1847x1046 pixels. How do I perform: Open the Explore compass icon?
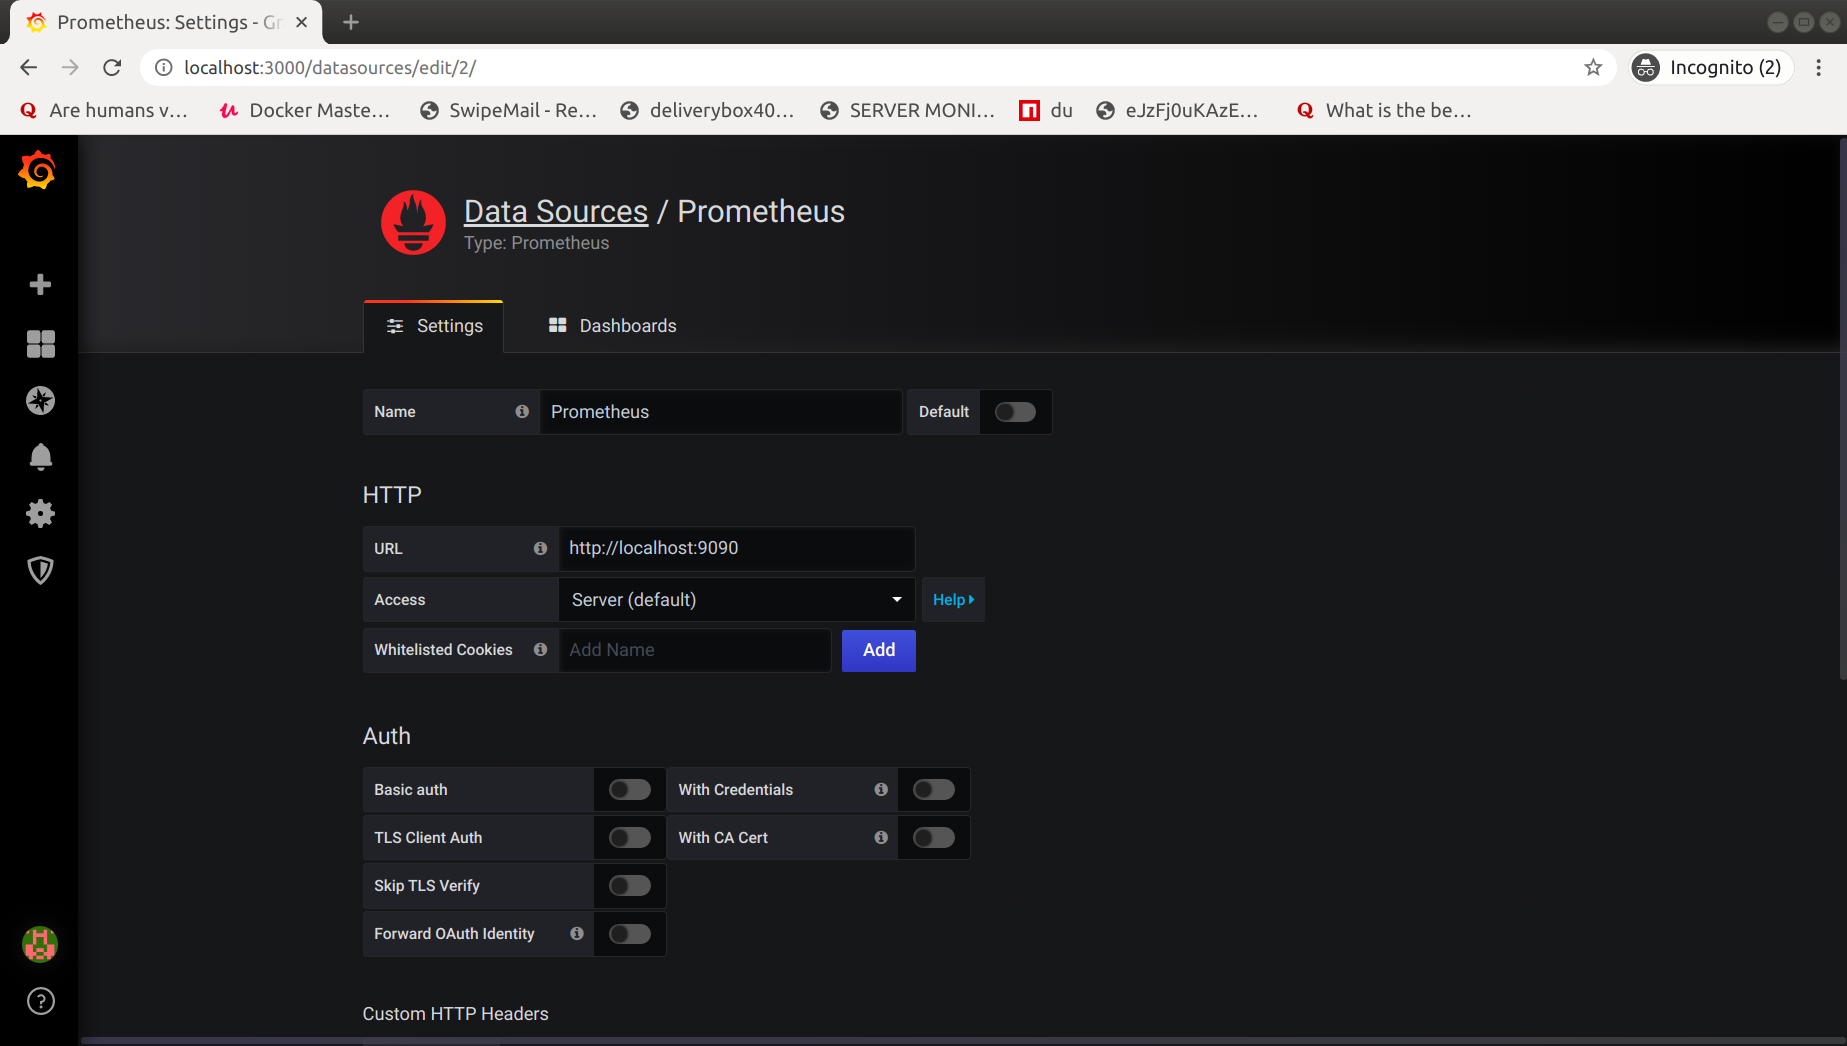(40, 401)
